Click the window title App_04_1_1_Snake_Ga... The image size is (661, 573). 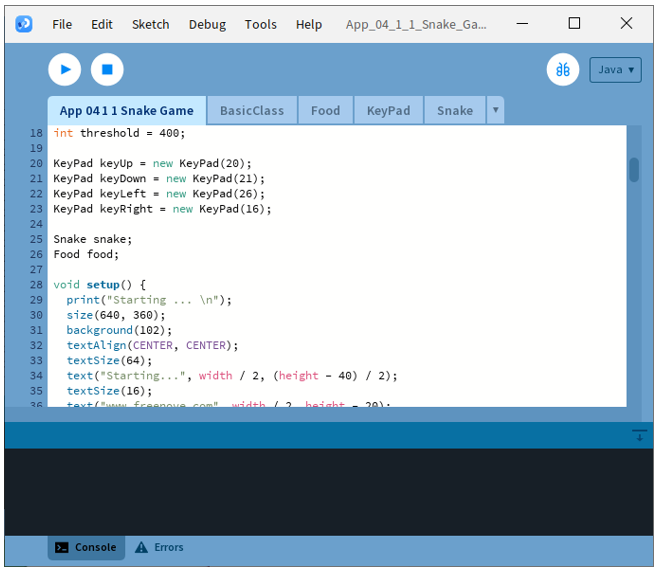416,24
